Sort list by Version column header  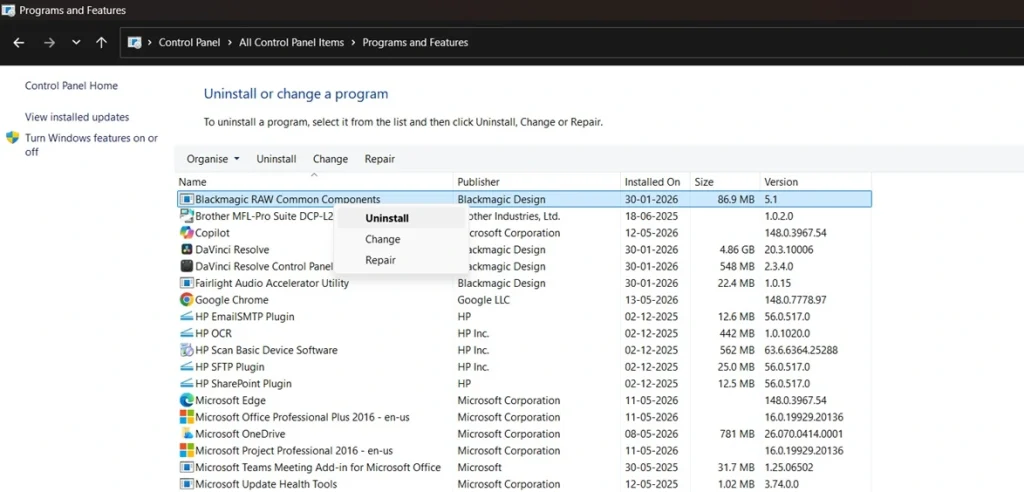point(815,182)
